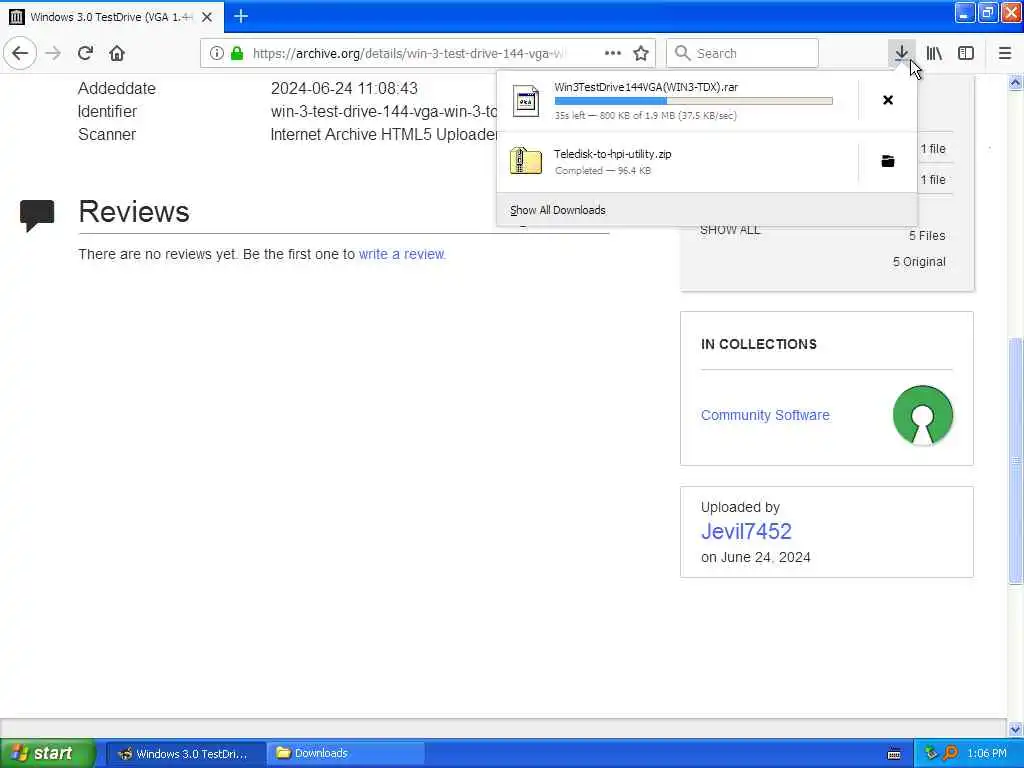Open the Firefox home page
Screen dimensions: 1024x768
click(x=117, y=54)
